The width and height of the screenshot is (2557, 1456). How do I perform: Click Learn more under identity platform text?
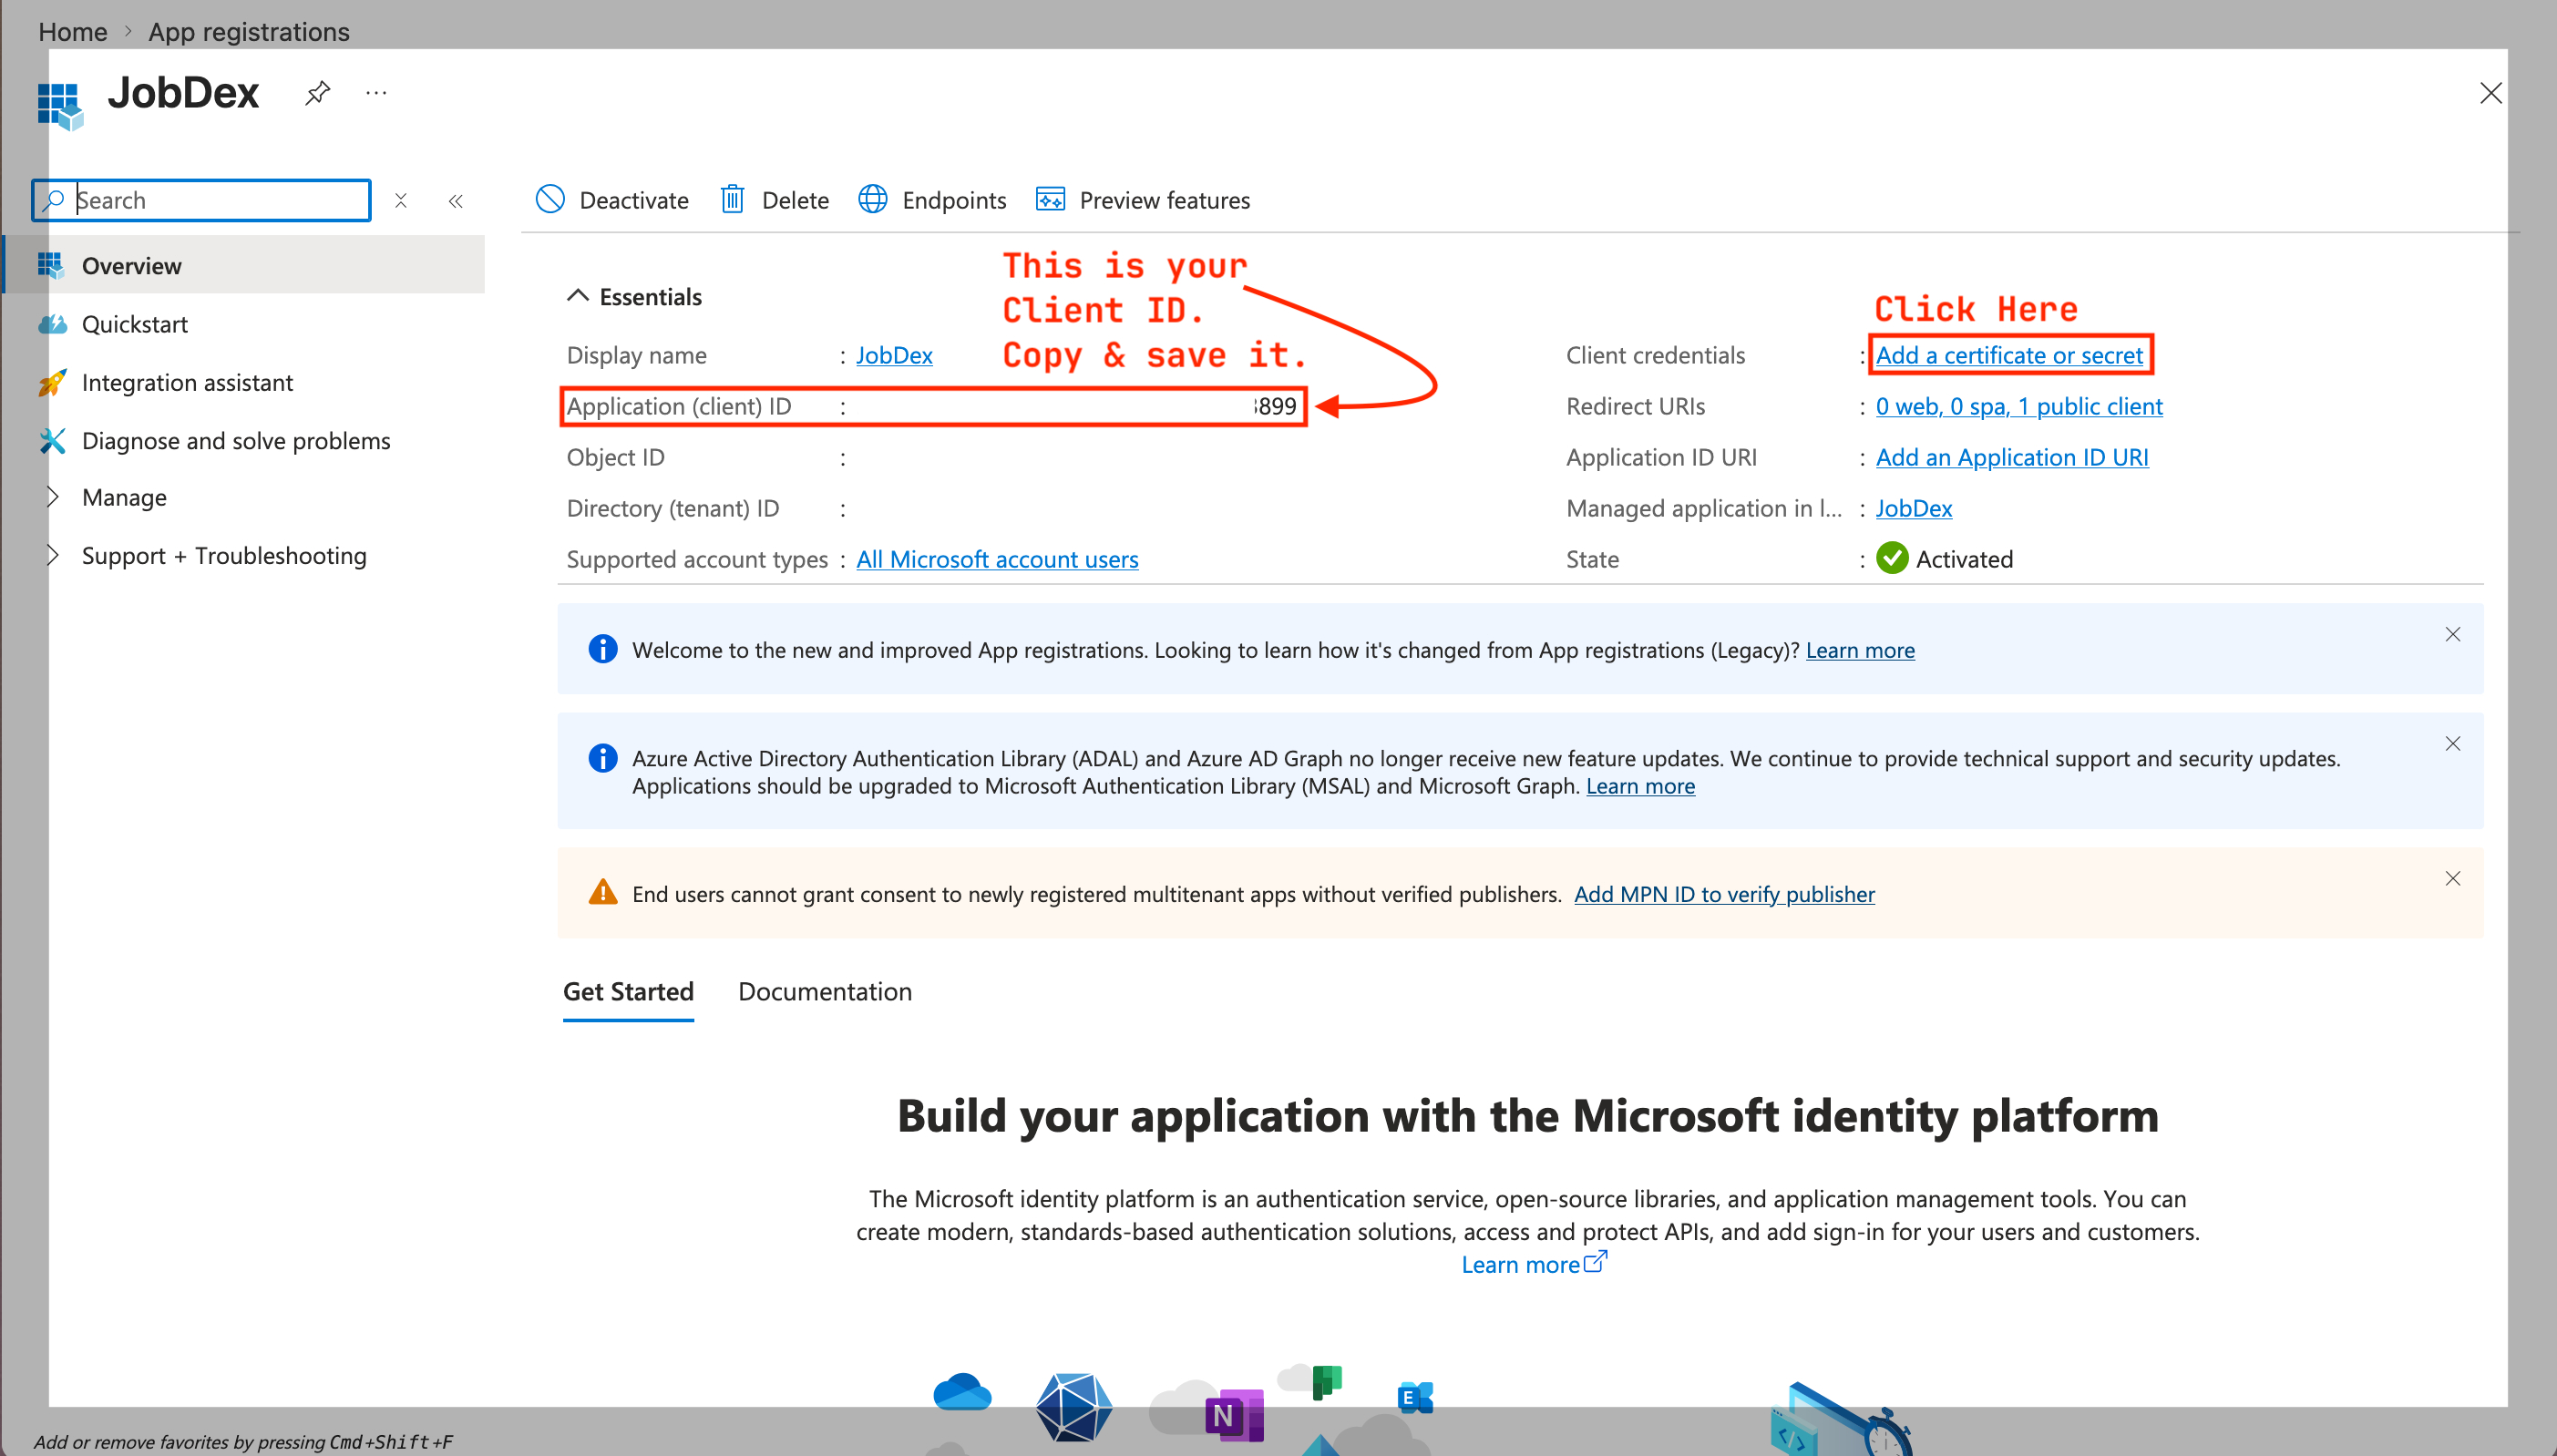[1533, 1264]
